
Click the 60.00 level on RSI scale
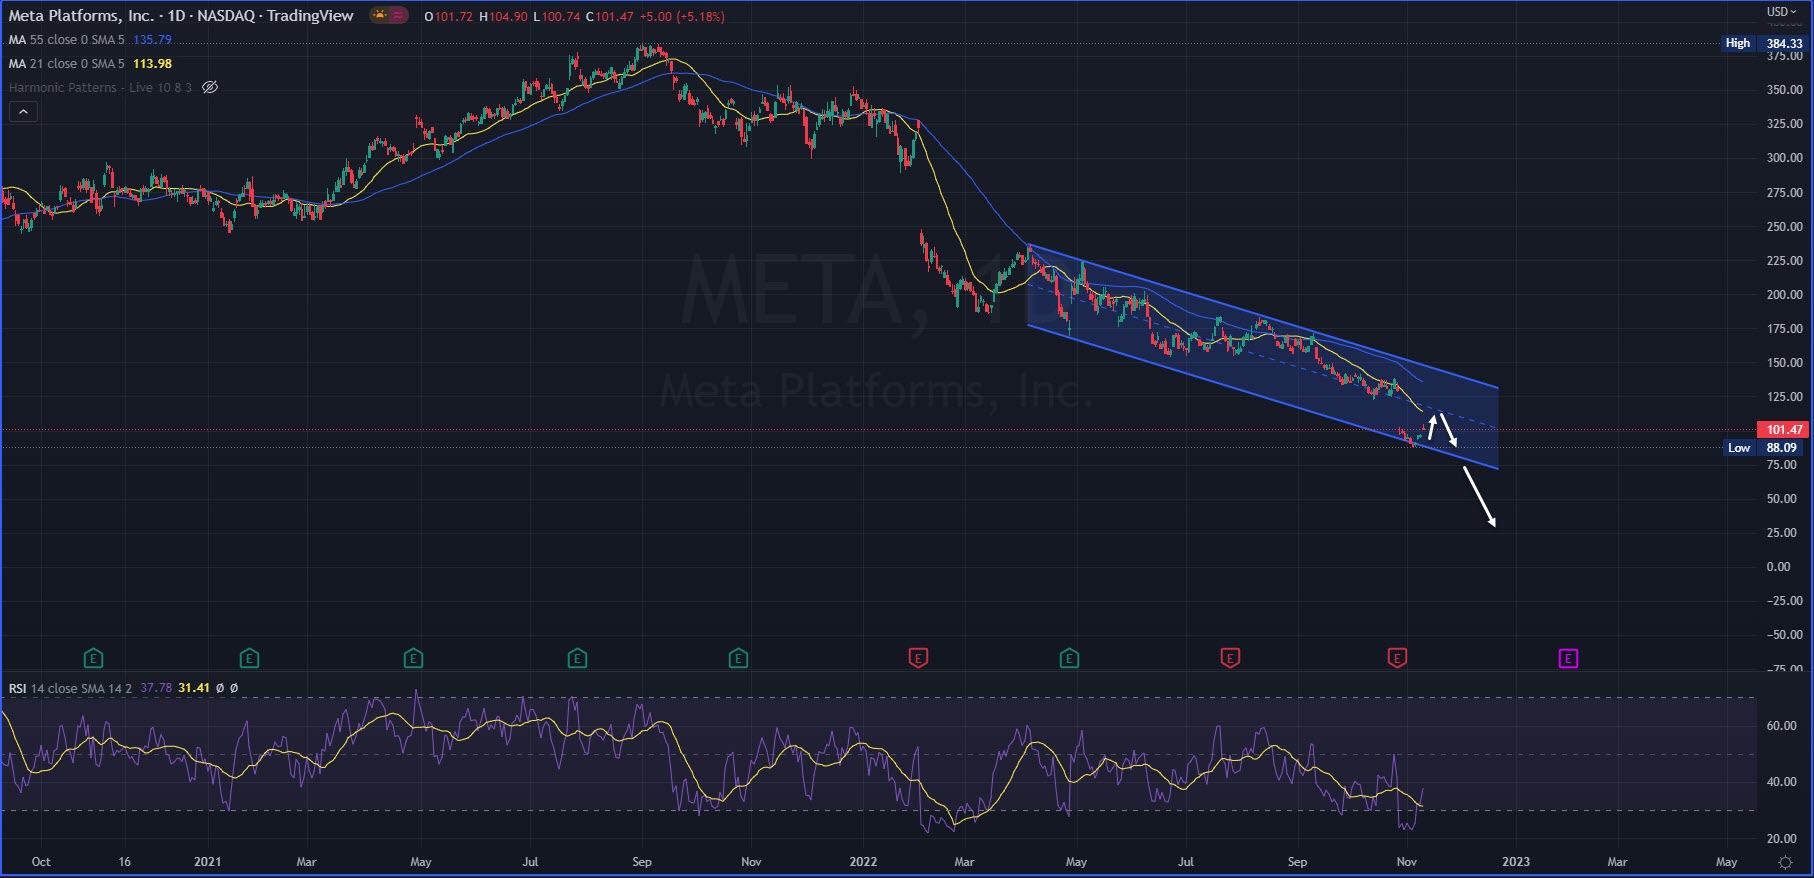(1782, 726)
